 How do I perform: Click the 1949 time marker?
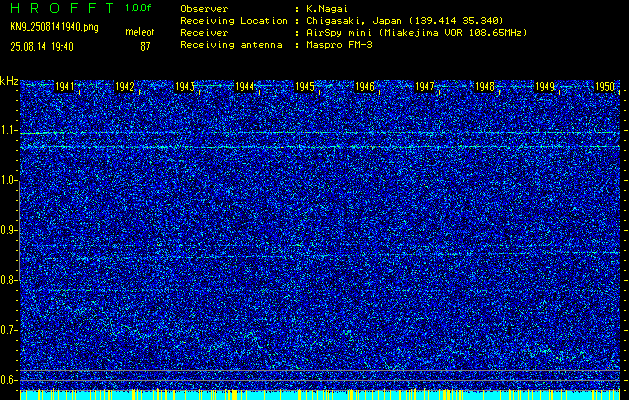pos(545,87)
